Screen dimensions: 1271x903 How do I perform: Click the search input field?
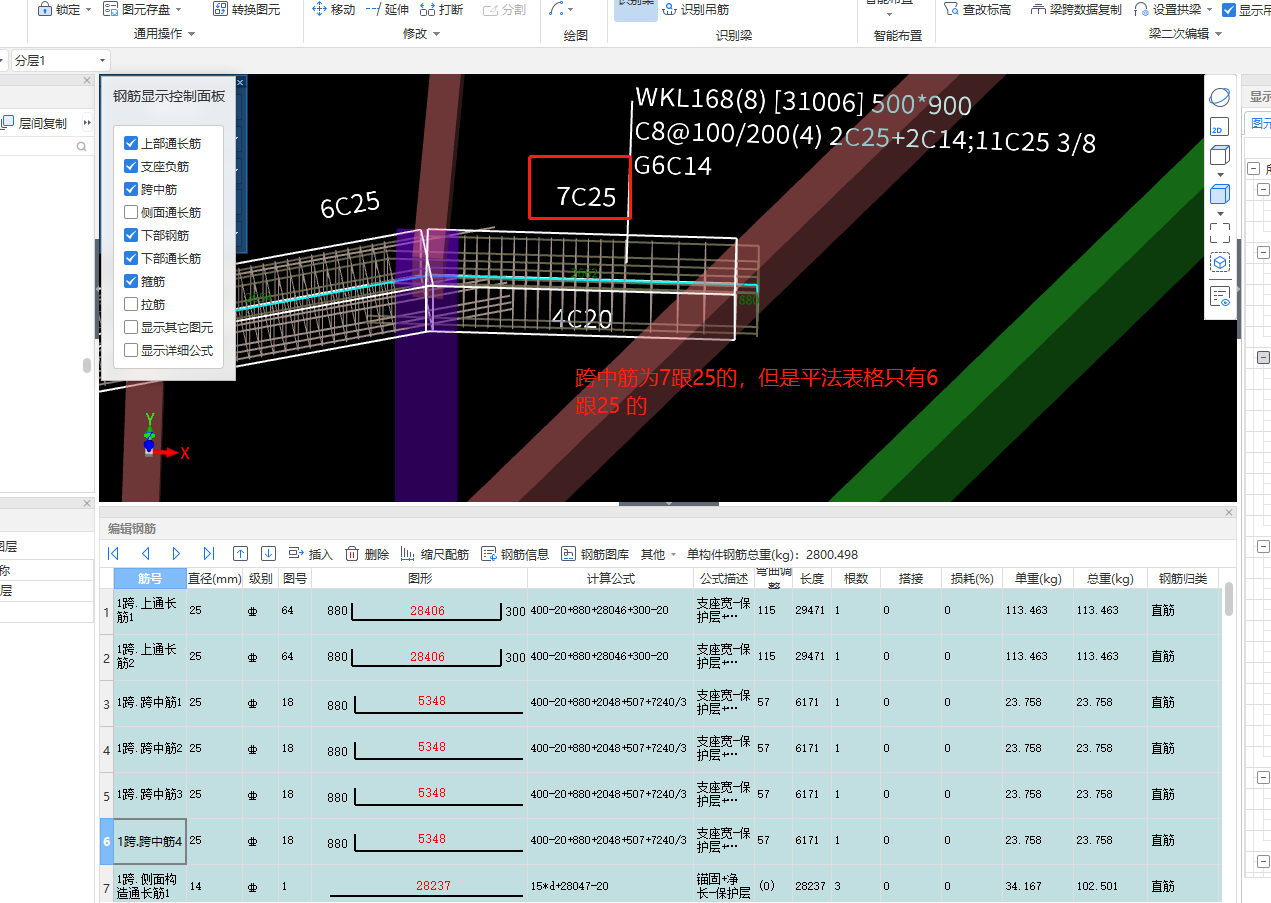[x=38, y=146]
